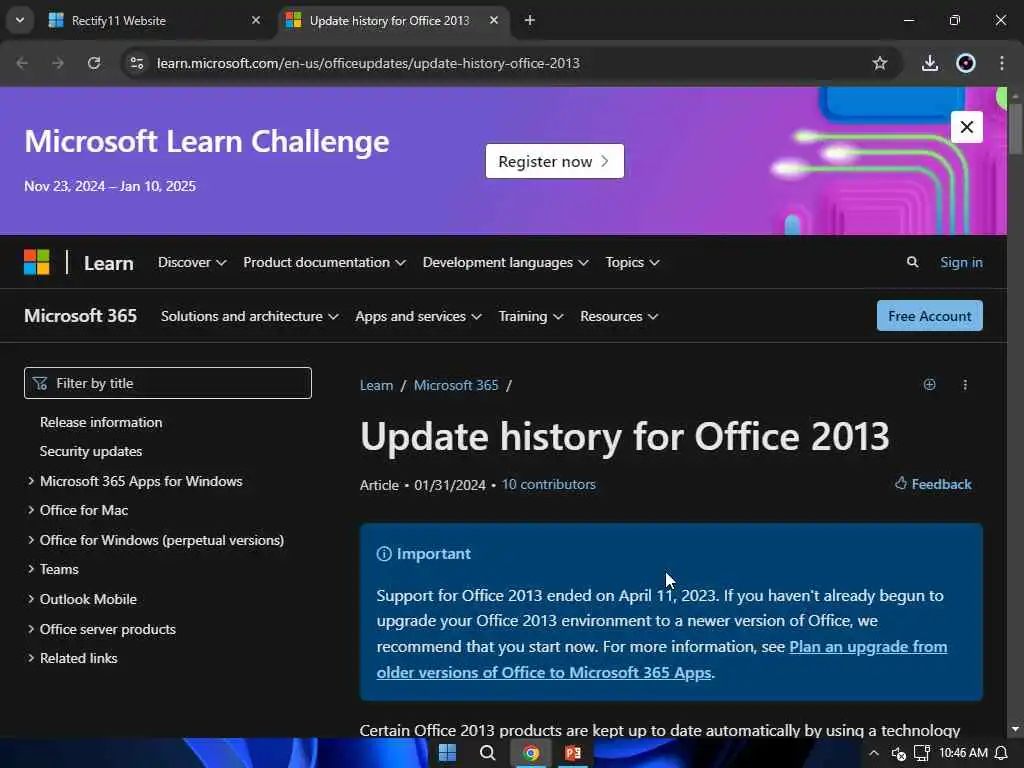Image resolution: width=1024 pixels, height=768 pixels.
Task: Click the Chrome icon on the taskbar
Action: click(x=531, y=753)
